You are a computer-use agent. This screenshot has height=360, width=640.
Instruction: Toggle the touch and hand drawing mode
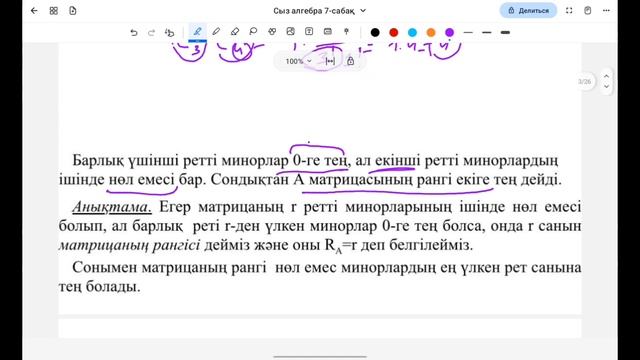click(169, 32)
